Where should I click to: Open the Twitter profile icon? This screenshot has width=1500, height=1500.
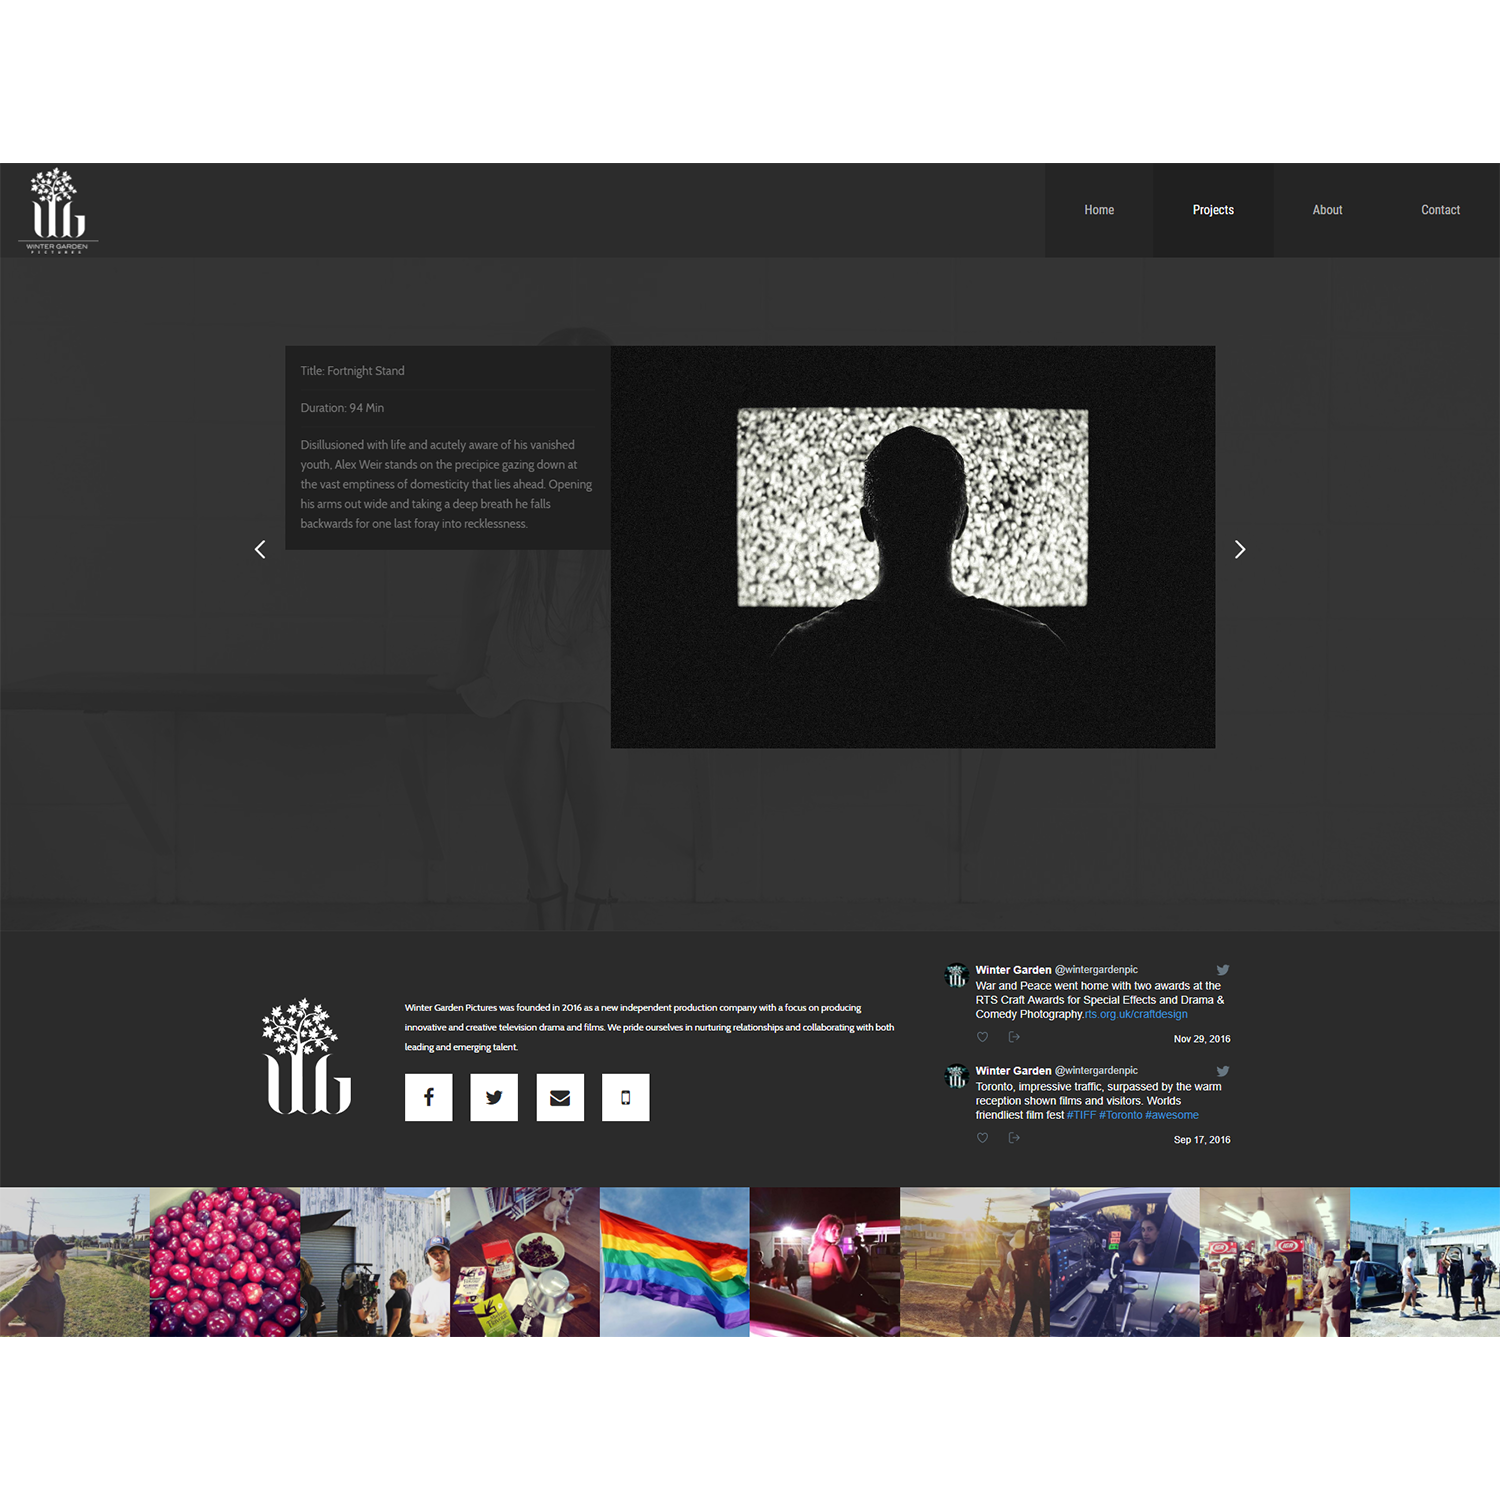click(494, 1097)
